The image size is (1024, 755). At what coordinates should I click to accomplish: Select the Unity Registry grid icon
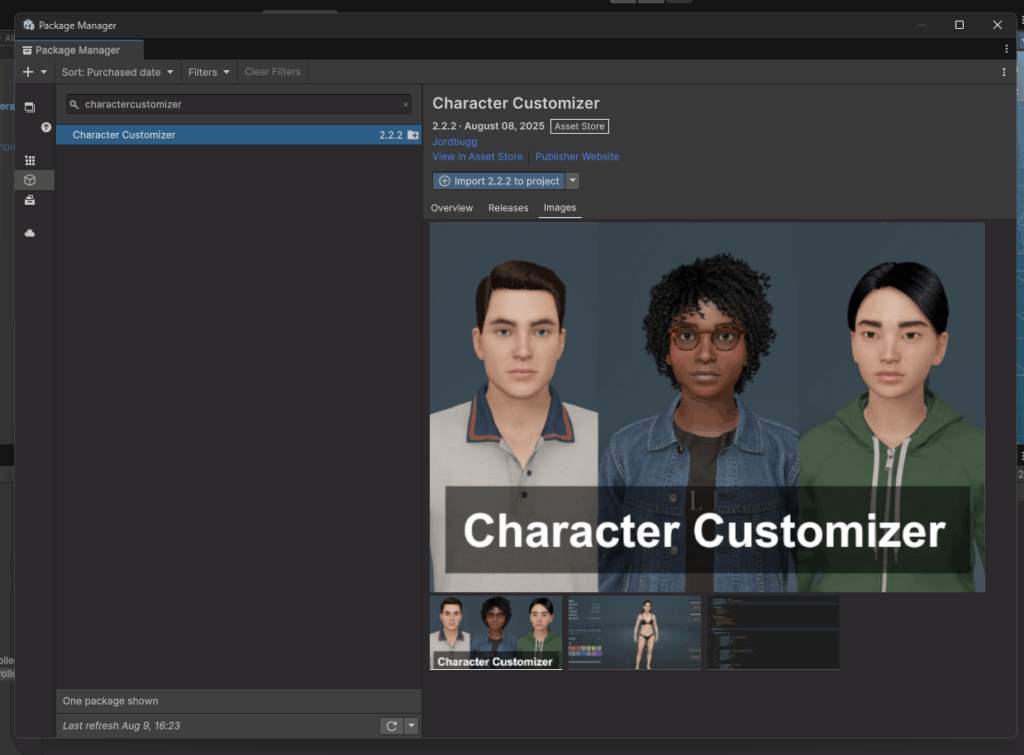pos(30,160)
